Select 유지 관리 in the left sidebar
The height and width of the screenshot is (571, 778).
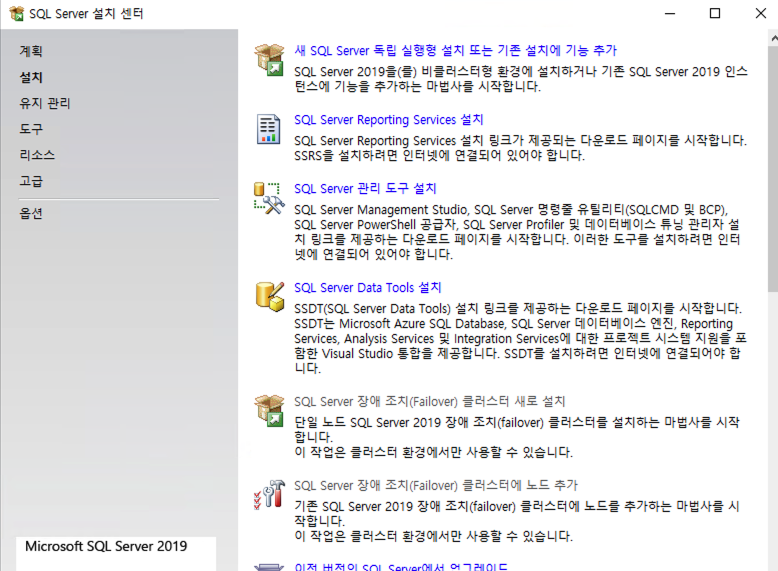(x=45, y=103)
